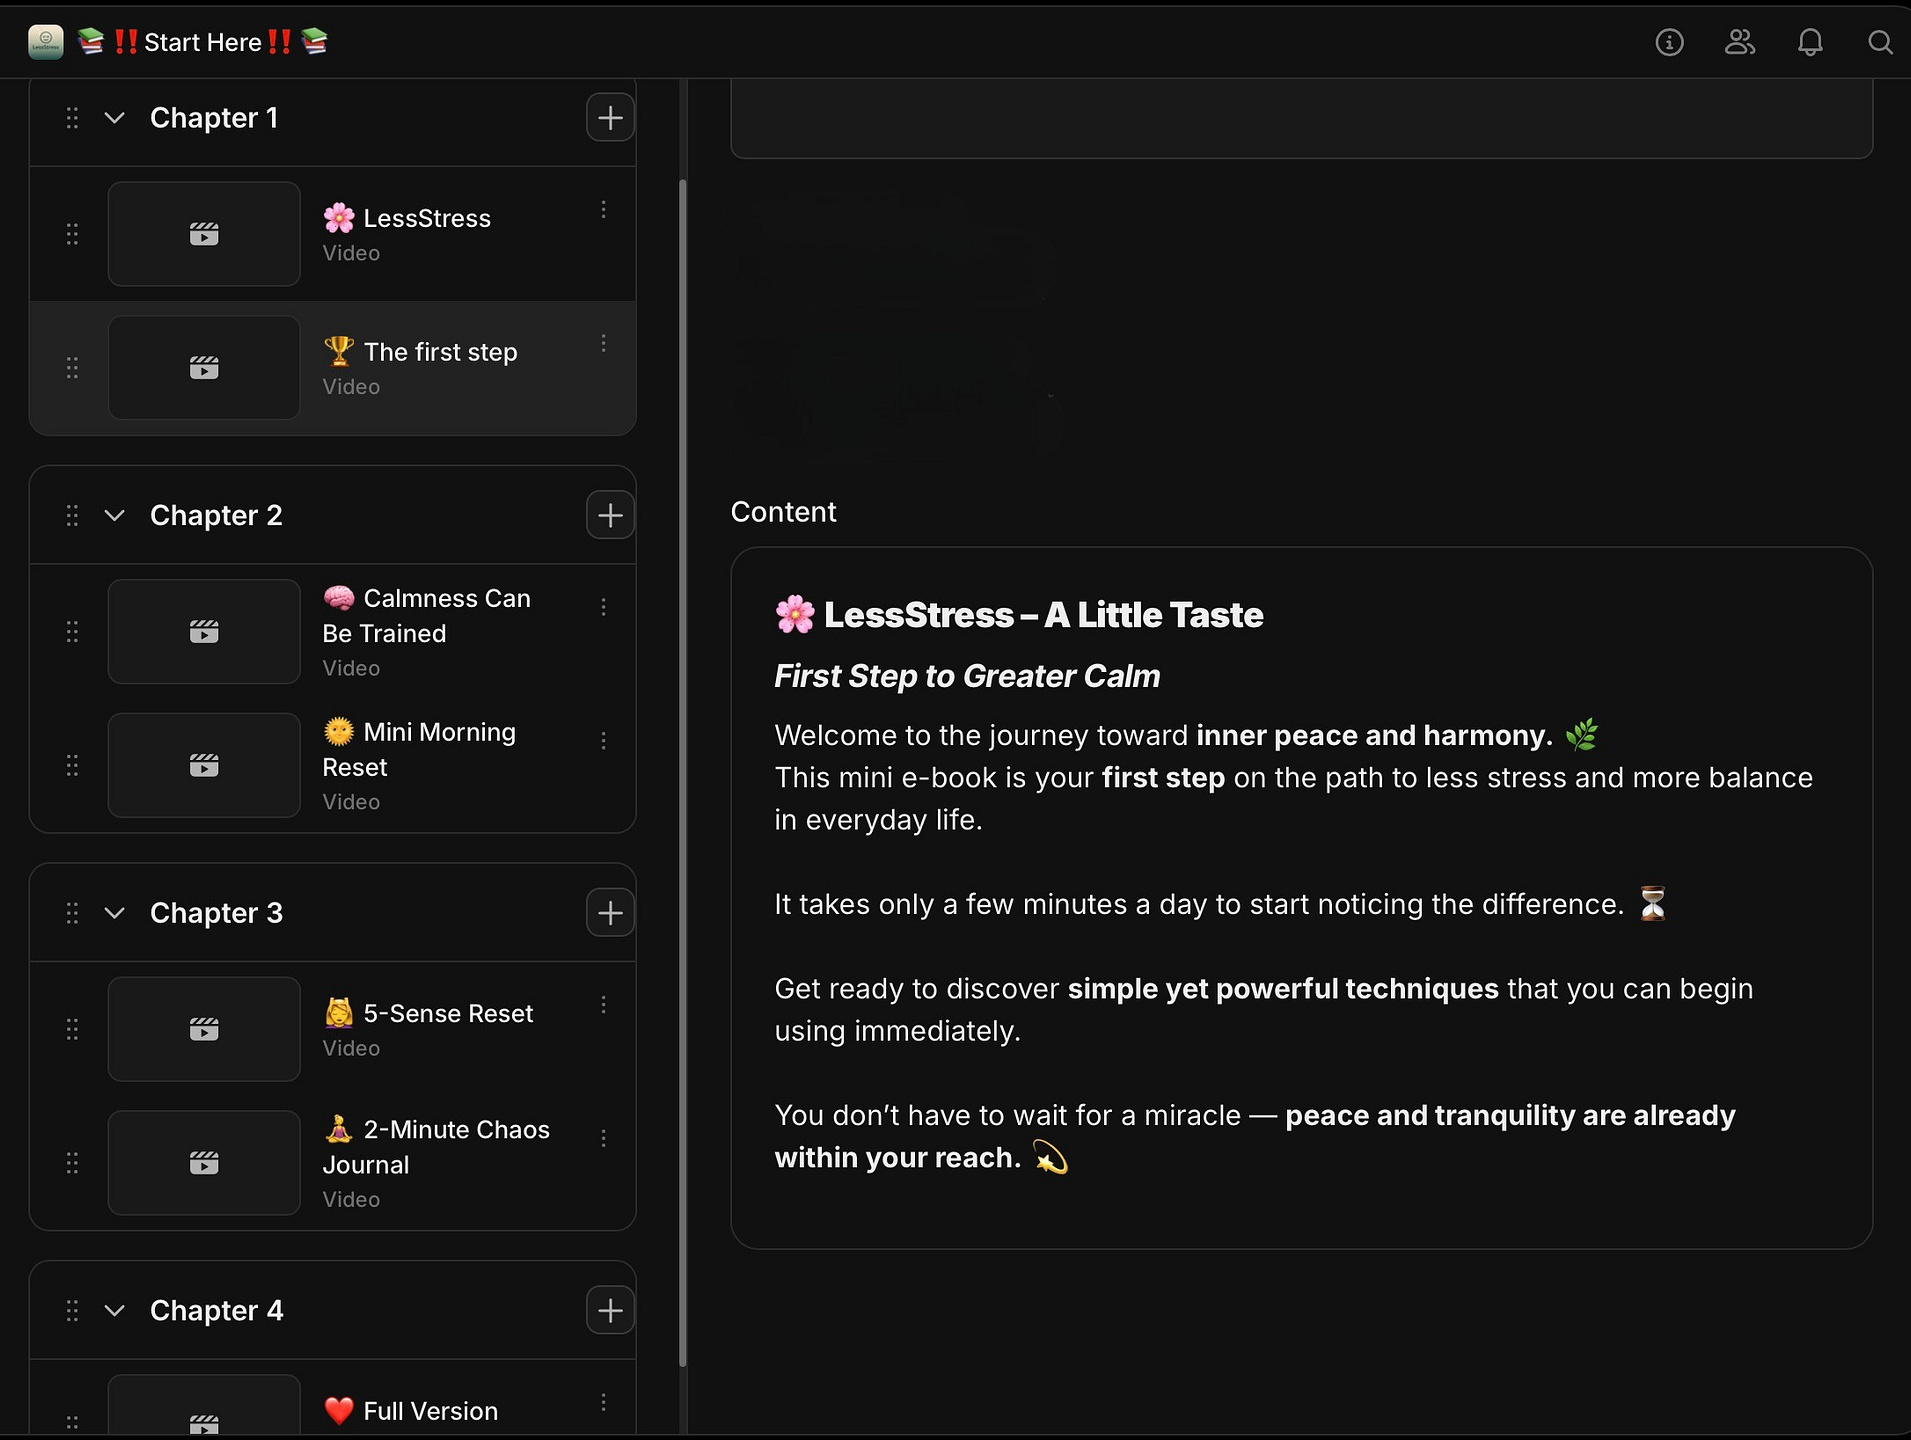
Task: Open the members icon in the top bar
Action: point(1740,42)
